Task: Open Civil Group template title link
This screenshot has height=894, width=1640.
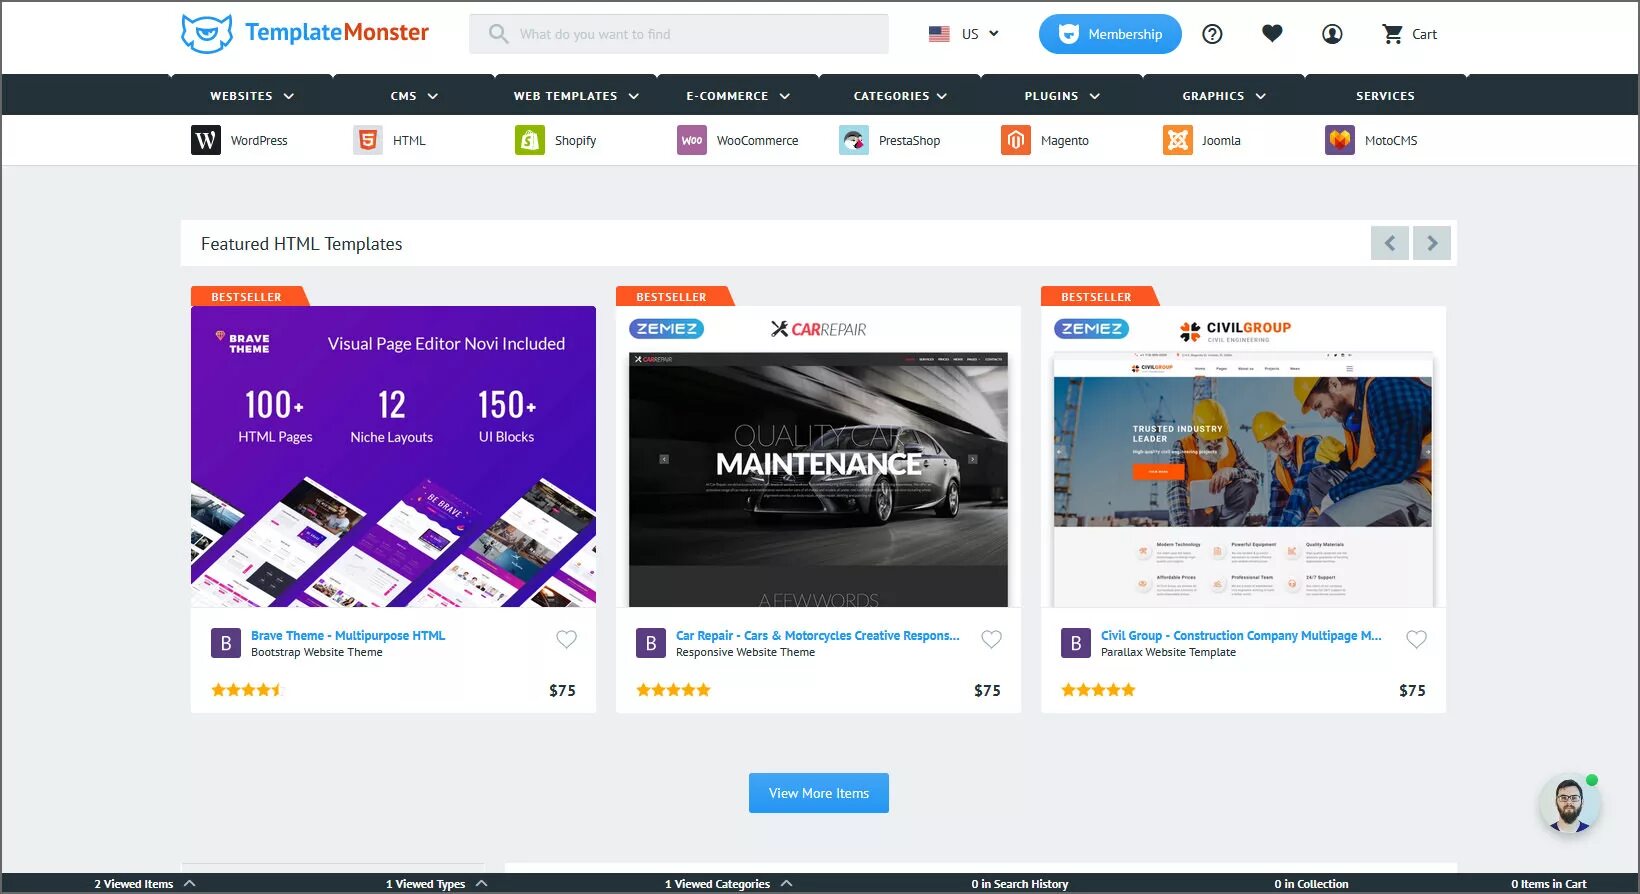Action: [x=1241, y=635]
